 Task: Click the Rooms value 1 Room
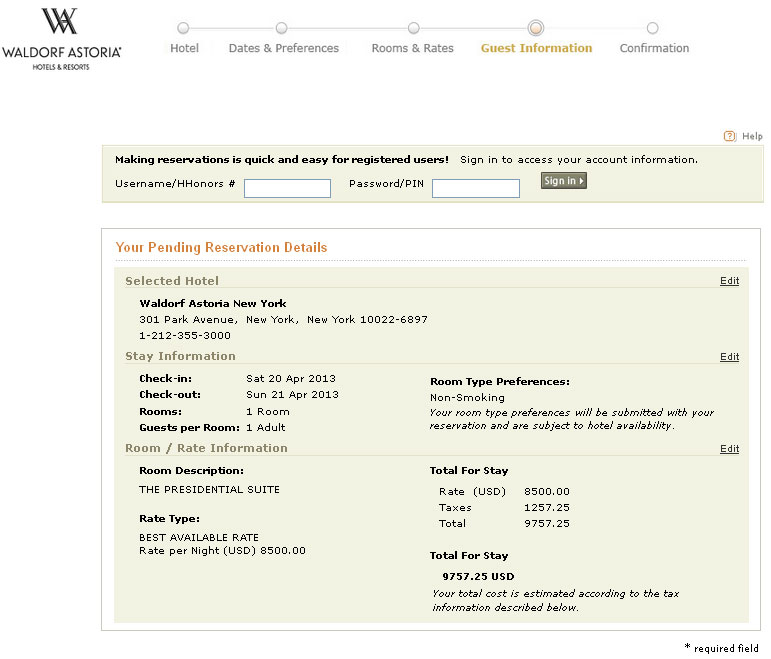tap(267, 412)
